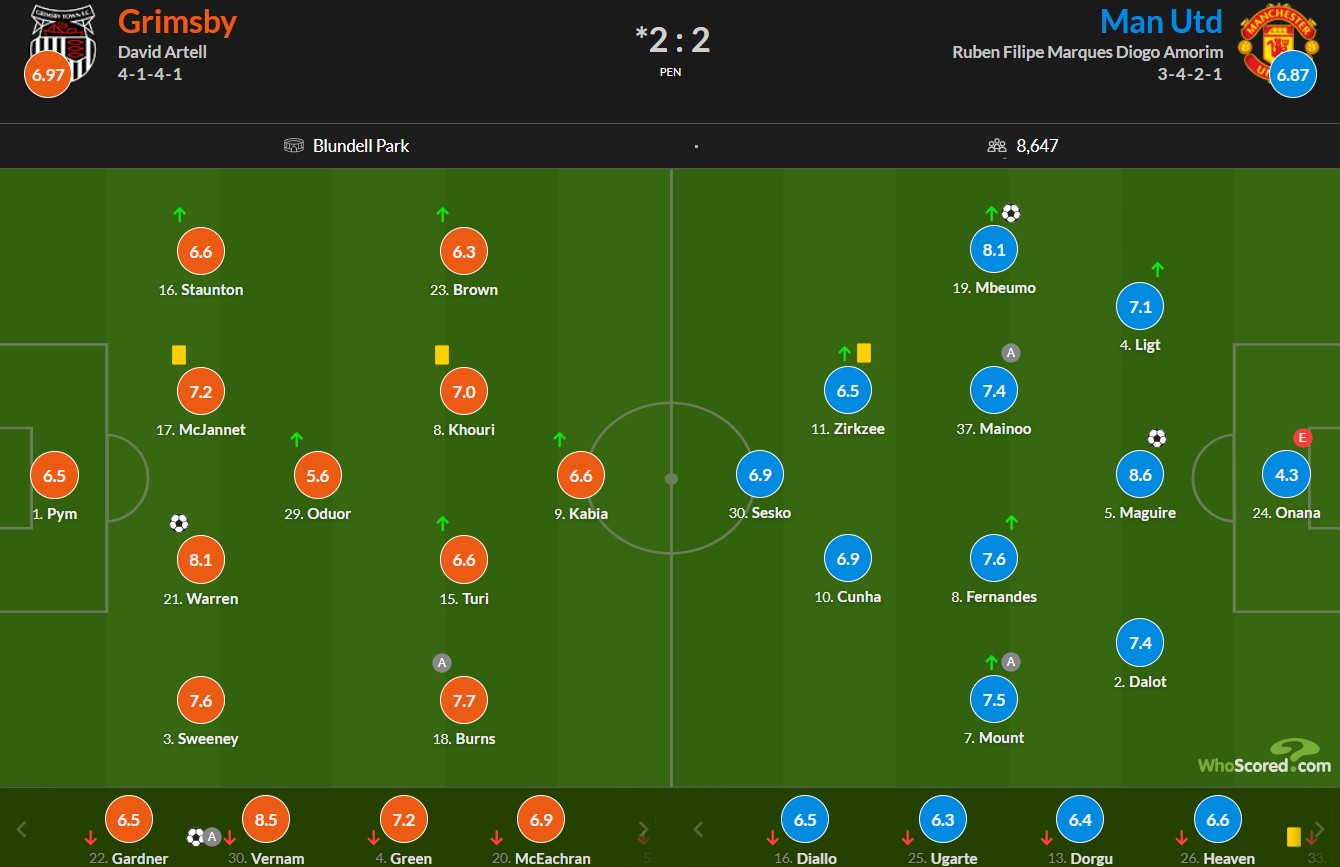Select substitute Vernam's 8.5 rating circle
1340x867 pixels.
(x=266, y=820)
